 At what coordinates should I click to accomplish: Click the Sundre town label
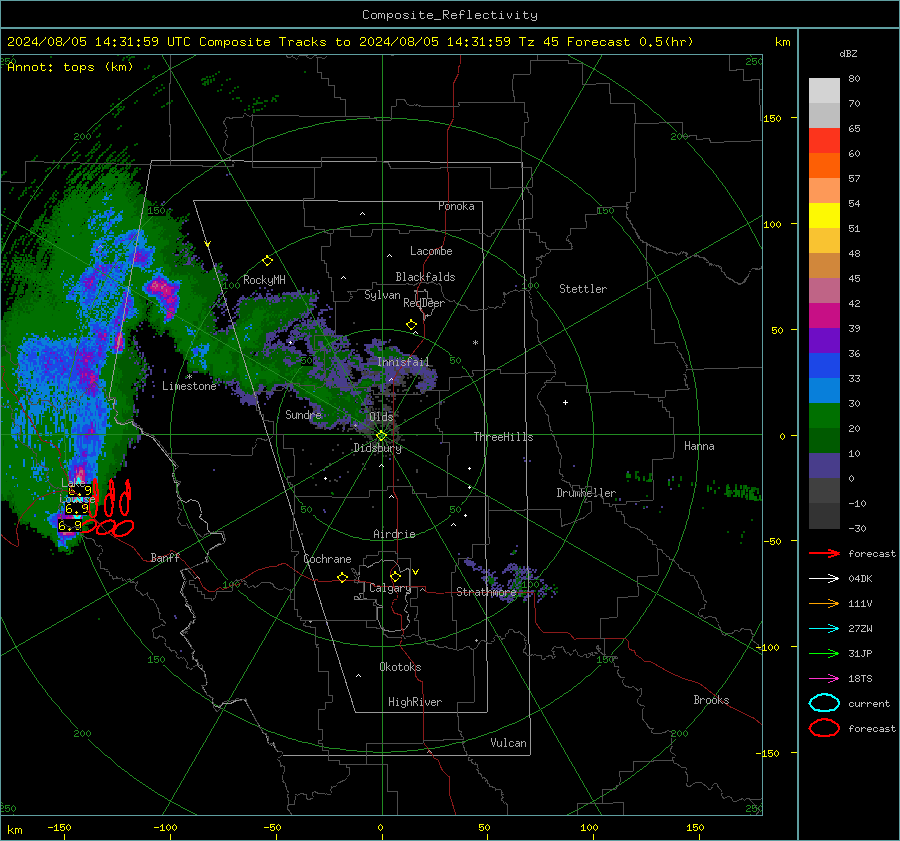pyautogui.click(x=303, y=414)
